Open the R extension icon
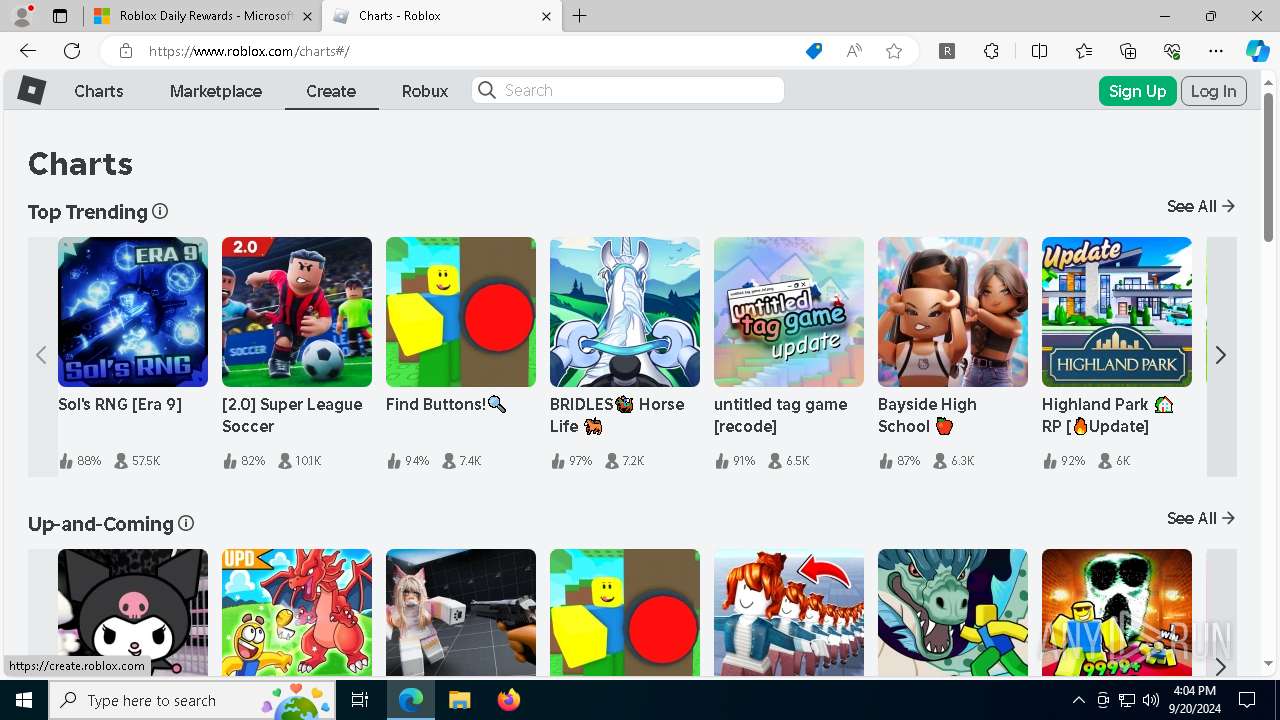Image resolution: width=1280 pixels, height=720 pixels. click(x=947, y=51)
